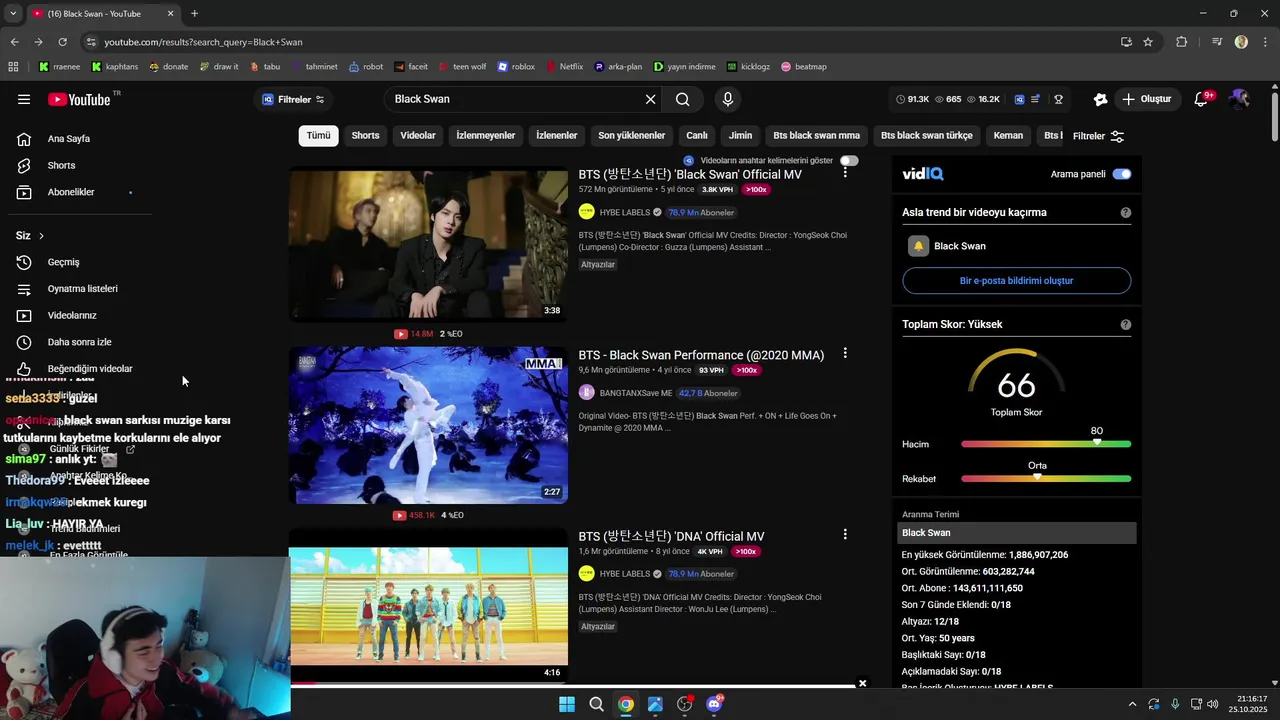Select the Canlı chip

[x=696, y=136]
